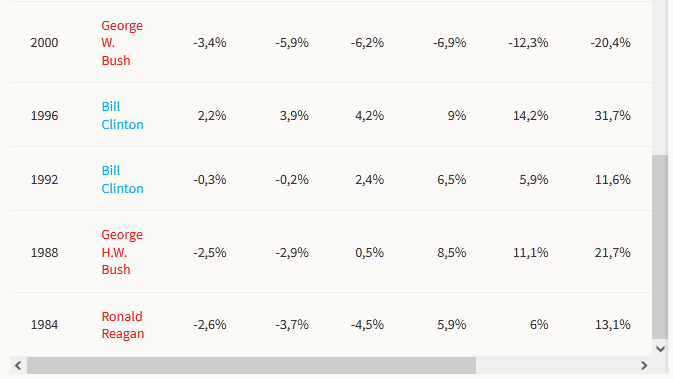Click the vertical scrollbar thumb

(x=660, y=247)
